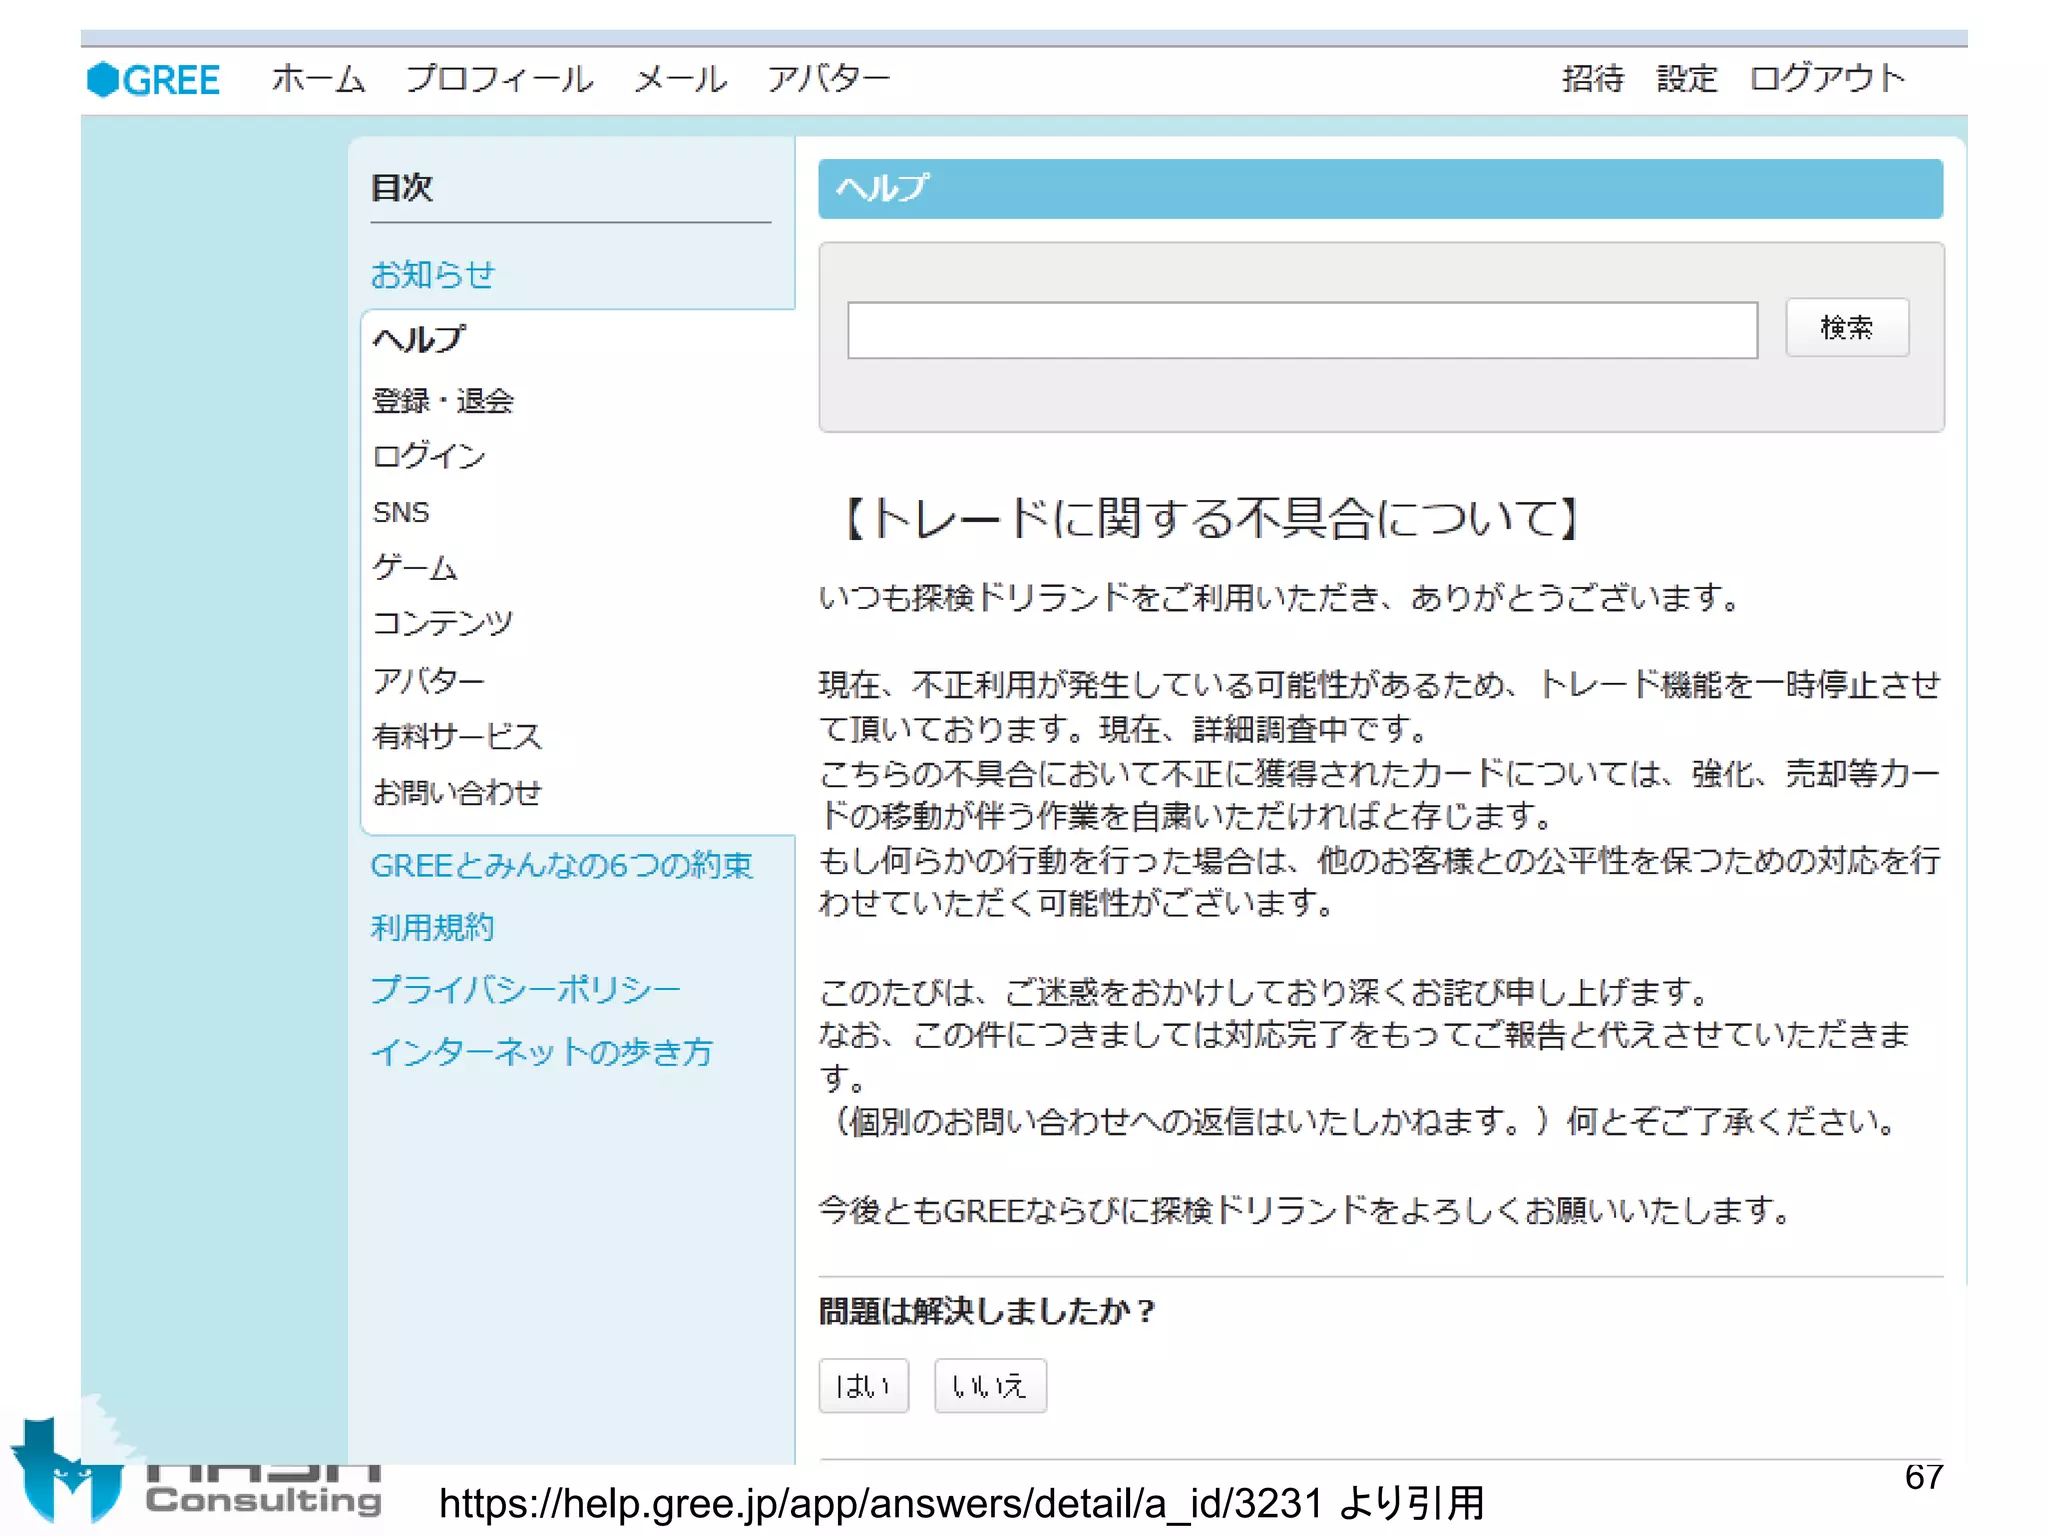Go to プロフィール in the top navigation
This screenshot has height=1536, width=2048.
[x=499, y=79]
